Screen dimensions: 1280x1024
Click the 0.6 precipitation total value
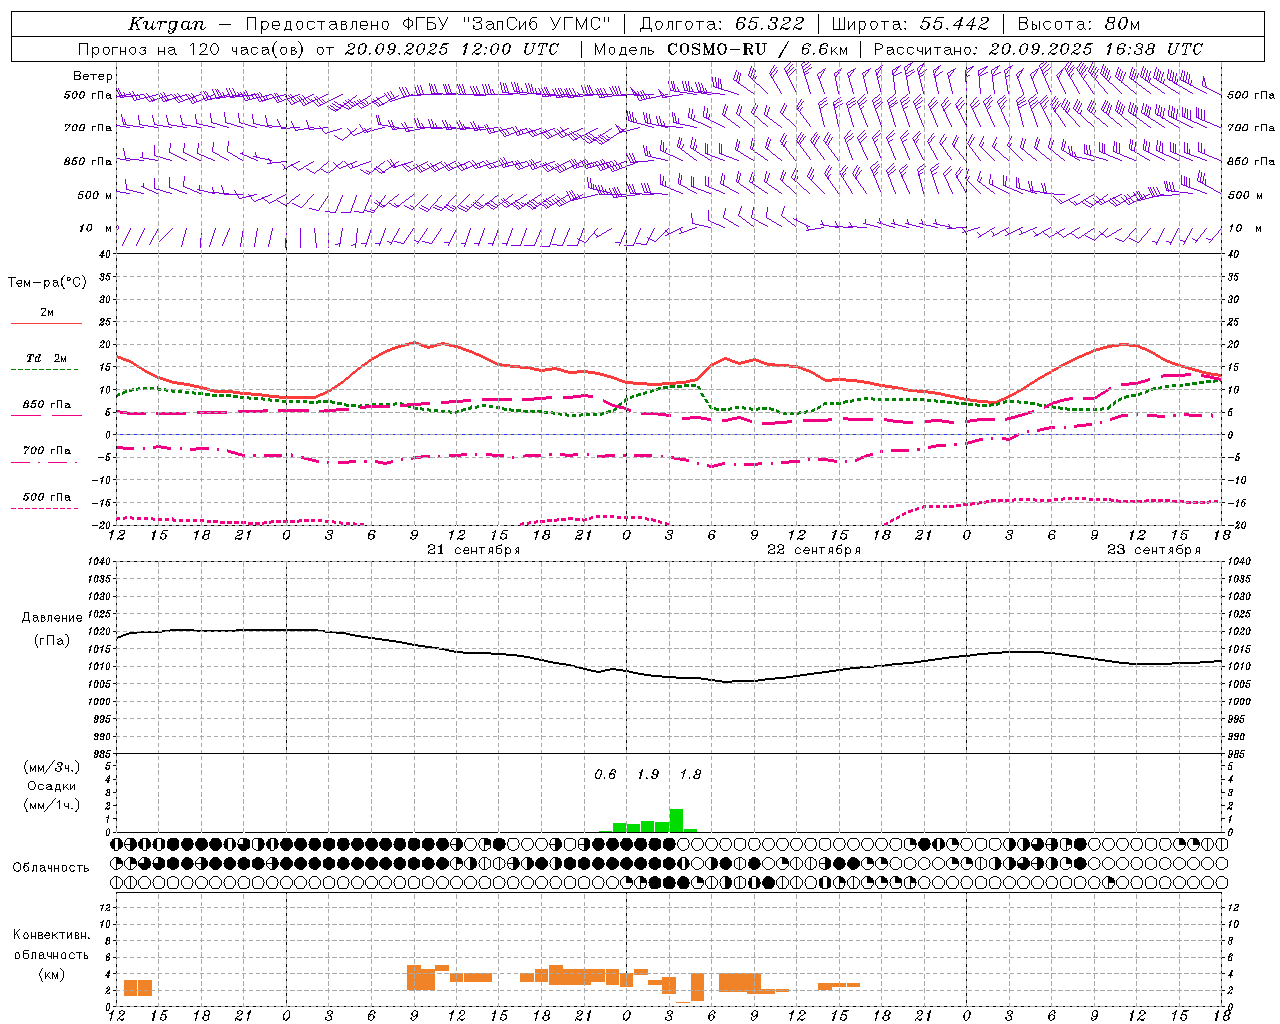tap(605, 775)
